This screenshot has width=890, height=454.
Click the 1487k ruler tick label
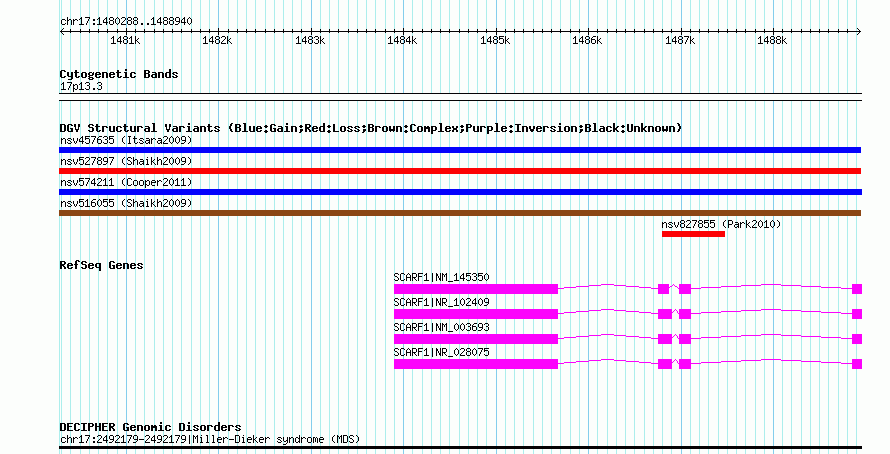680,41
